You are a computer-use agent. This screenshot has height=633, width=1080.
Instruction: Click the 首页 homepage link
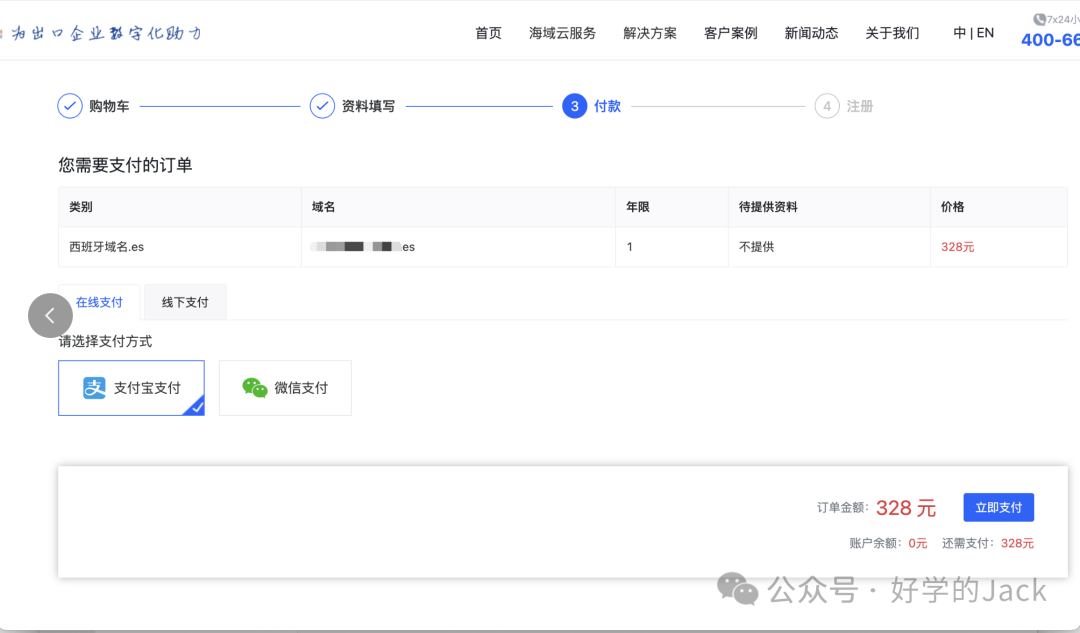click(x=488, y=32)
